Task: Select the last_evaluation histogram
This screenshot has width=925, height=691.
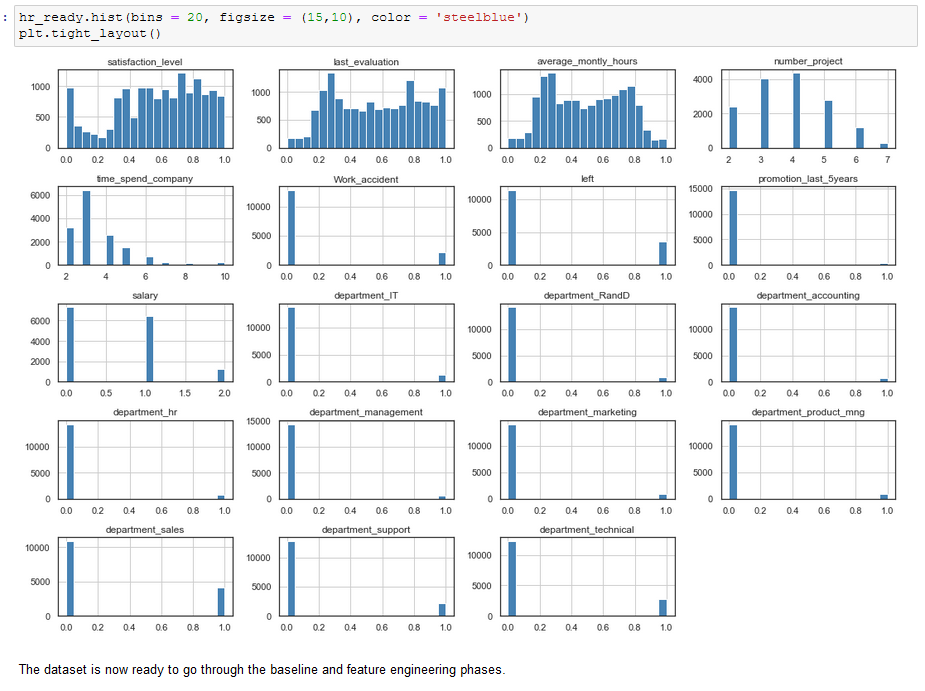Action: (x=366, y=109)
